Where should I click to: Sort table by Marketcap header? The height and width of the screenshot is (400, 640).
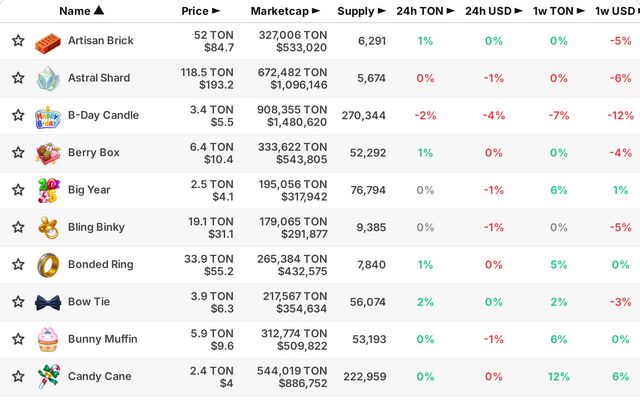point(285,11)
